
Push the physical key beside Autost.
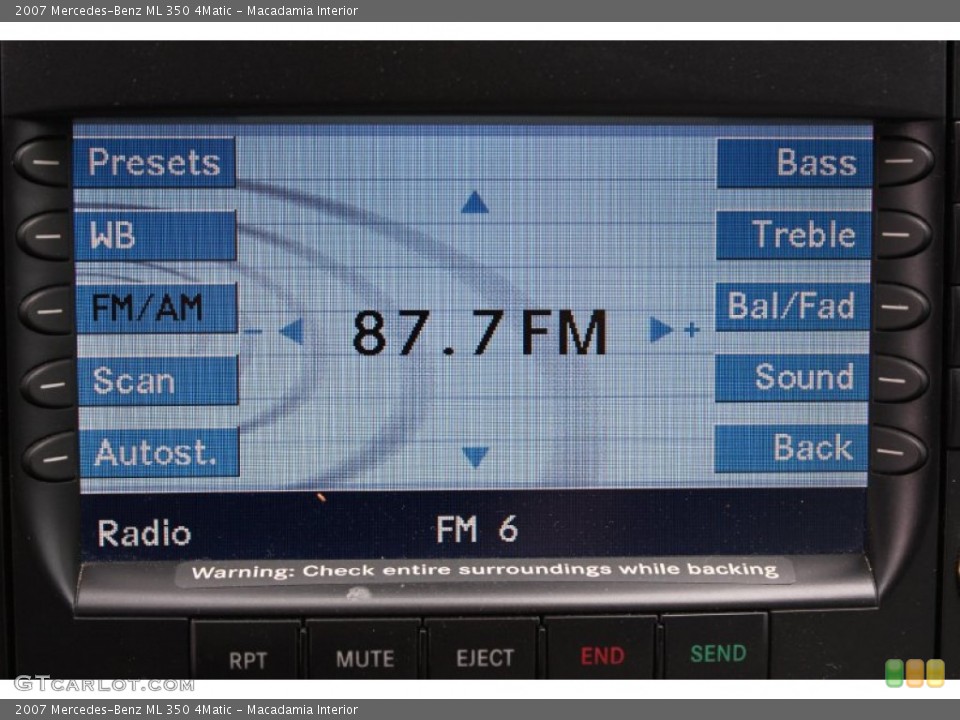pos(51,457)
